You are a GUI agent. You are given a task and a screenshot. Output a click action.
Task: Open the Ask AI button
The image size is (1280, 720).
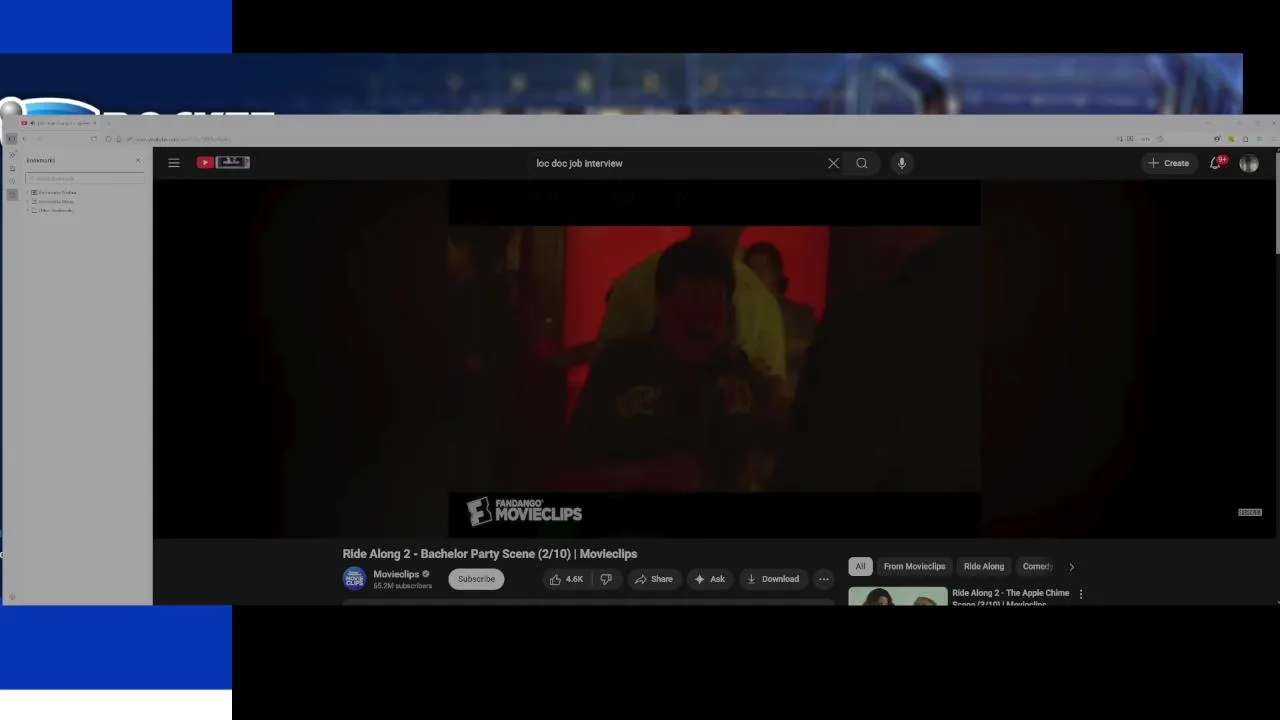(709, 579)
